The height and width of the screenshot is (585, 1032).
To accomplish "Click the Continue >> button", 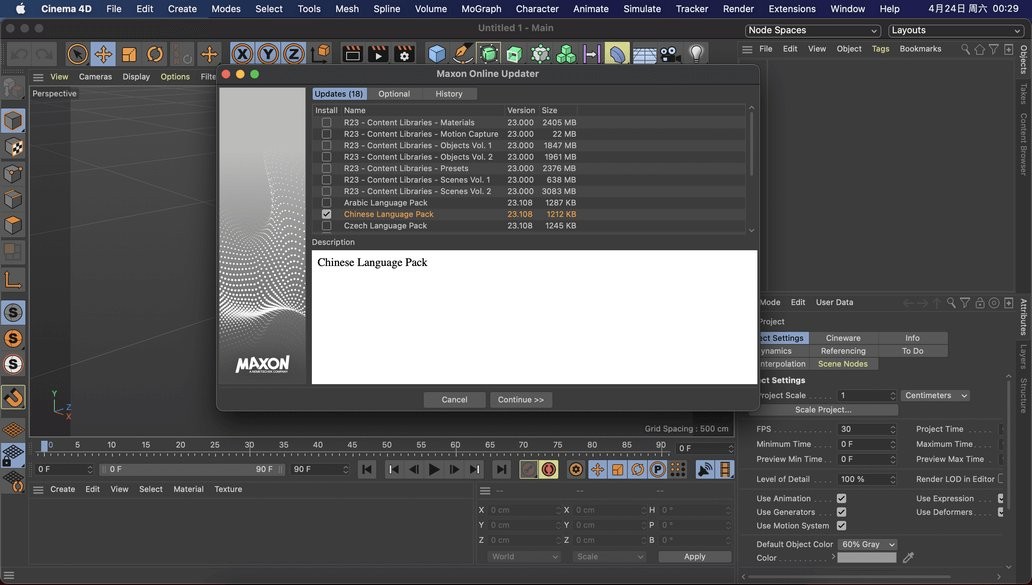I will pos(521,400).
